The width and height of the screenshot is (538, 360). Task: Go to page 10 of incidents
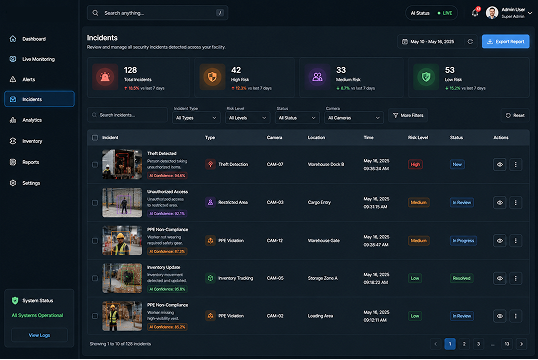point(507,344)
